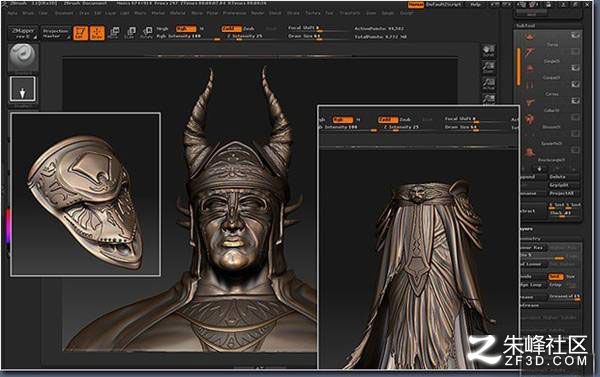Image resolution: width=600 pixels, height=377 pixels.
Task: Toggle the M material mode button
Action: click(202, 29)
